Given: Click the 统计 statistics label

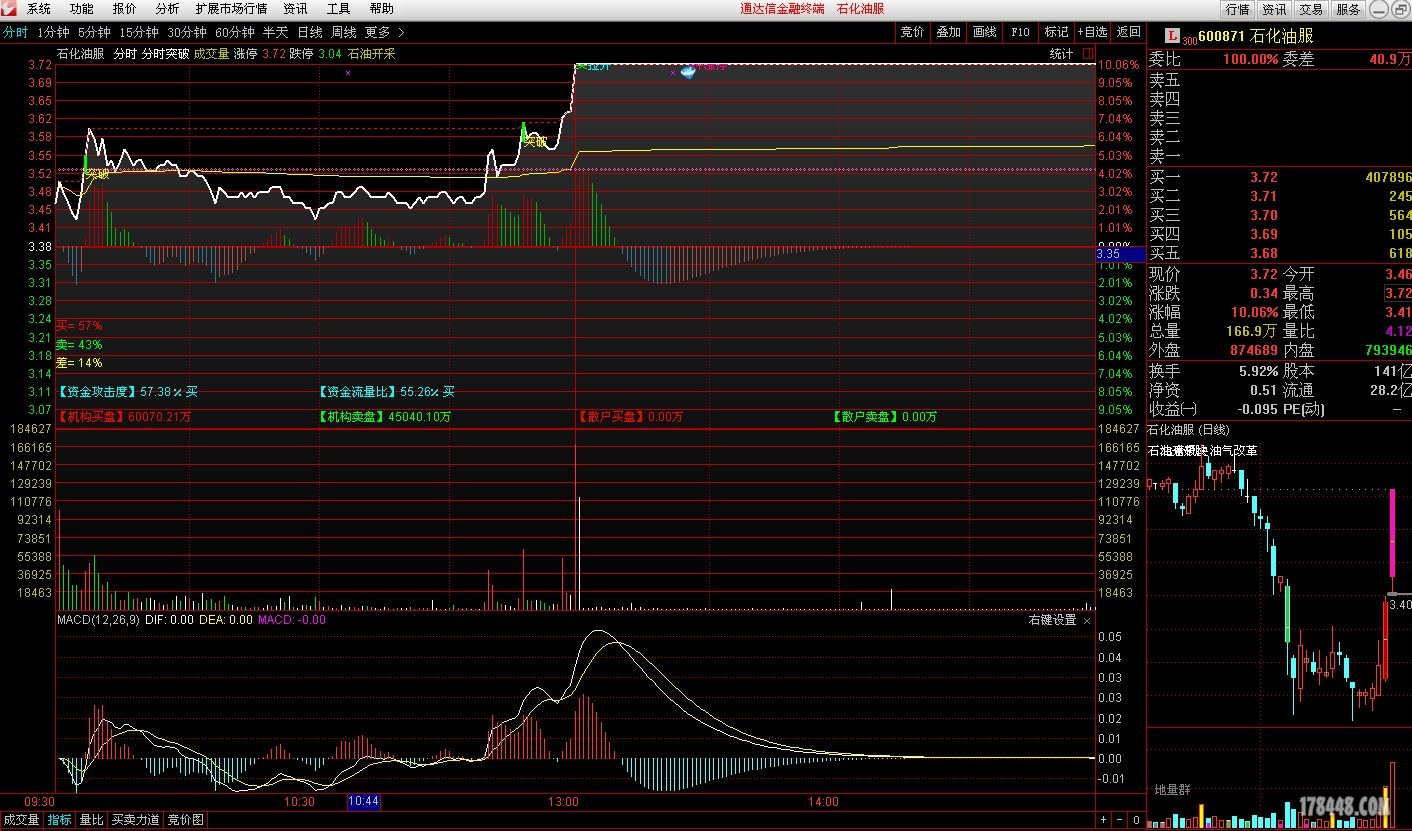Looking at the screenshot, I should point(1061,54).
